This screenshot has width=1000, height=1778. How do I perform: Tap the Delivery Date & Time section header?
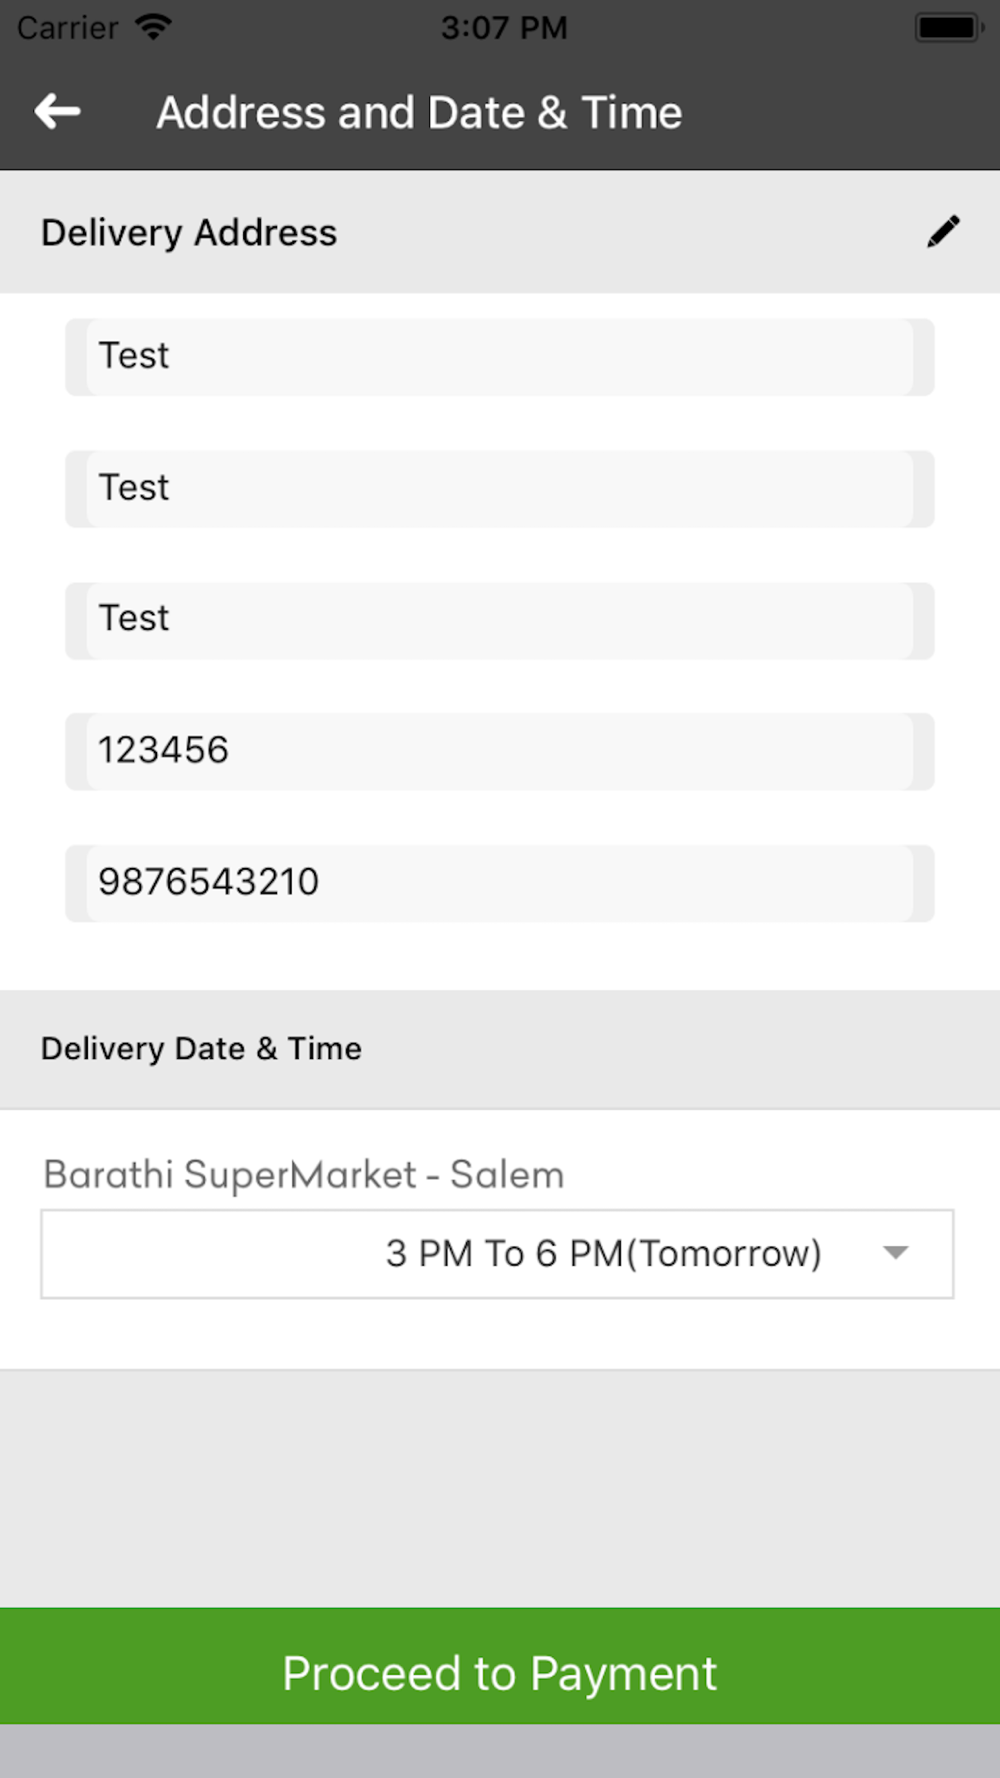pos(201,1049)
